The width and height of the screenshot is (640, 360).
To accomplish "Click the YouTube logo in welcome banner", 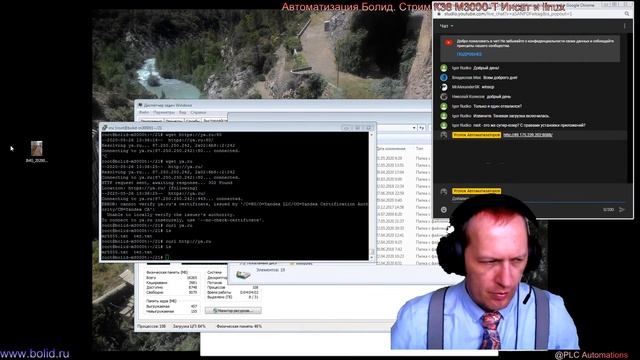I will 449,42.
